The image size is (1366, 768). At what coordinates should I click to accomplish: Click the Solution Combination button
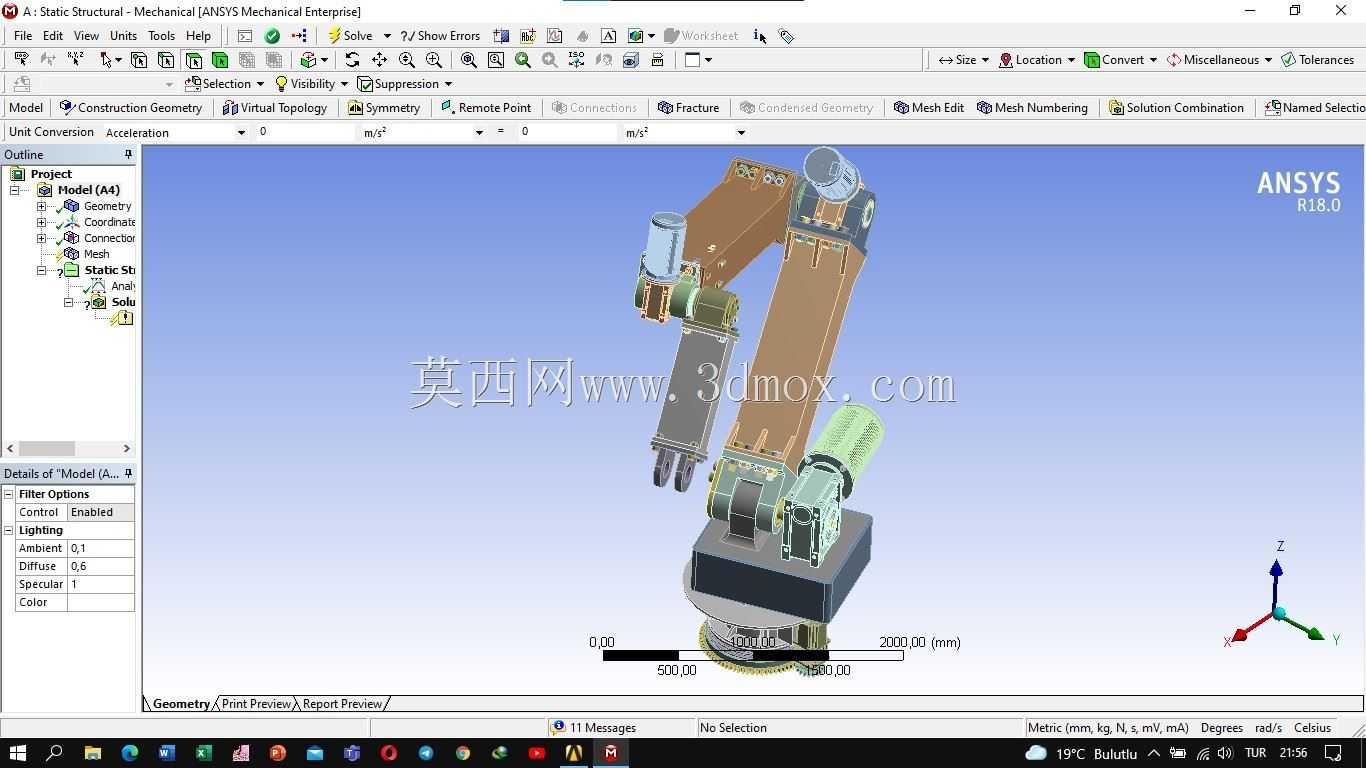(1176, 108)
